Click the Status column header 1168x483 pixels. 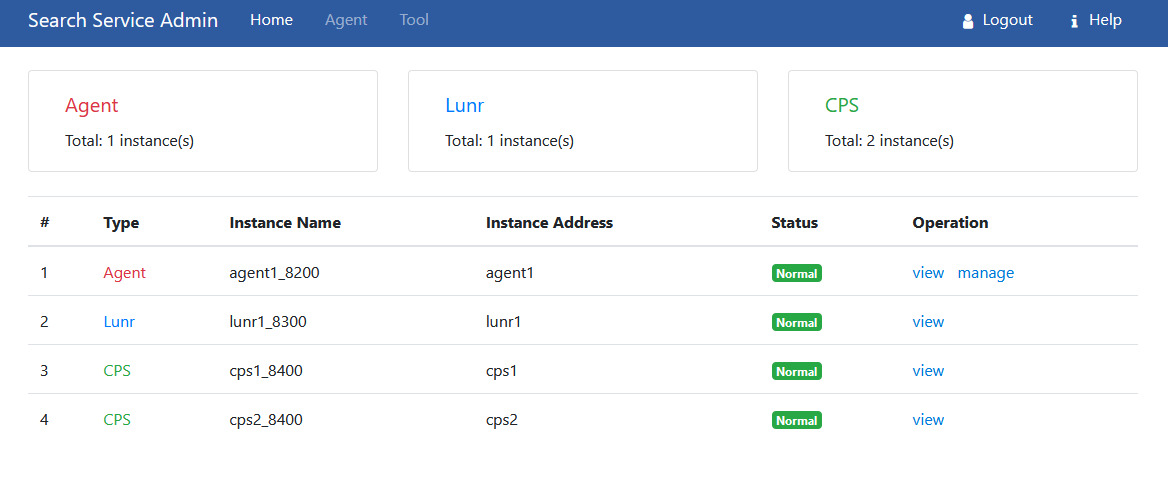[x=795, y=222]
